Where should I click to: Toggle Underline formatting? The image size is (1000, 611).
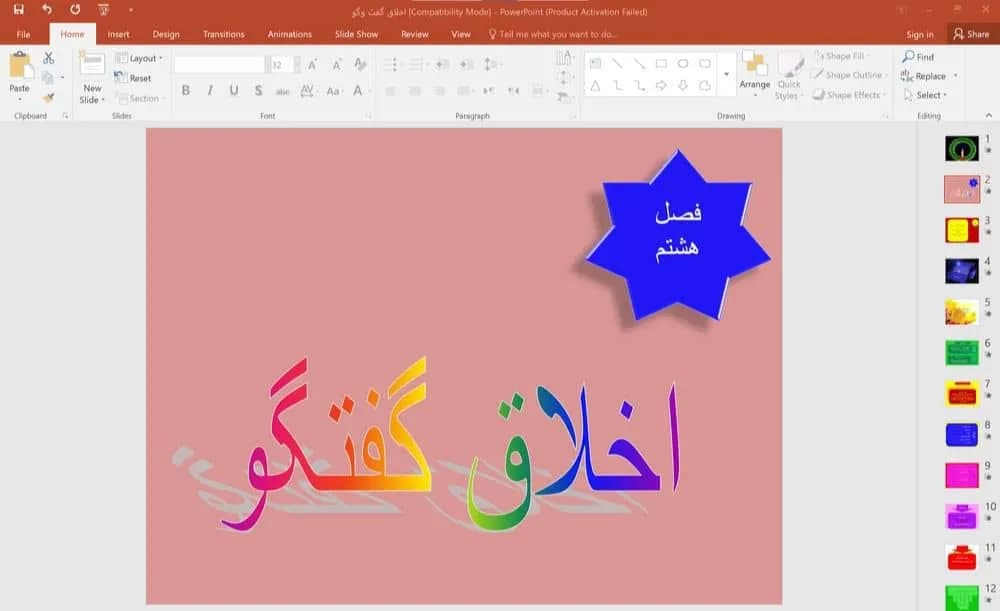pyautogui.click(x=234, y=91)
